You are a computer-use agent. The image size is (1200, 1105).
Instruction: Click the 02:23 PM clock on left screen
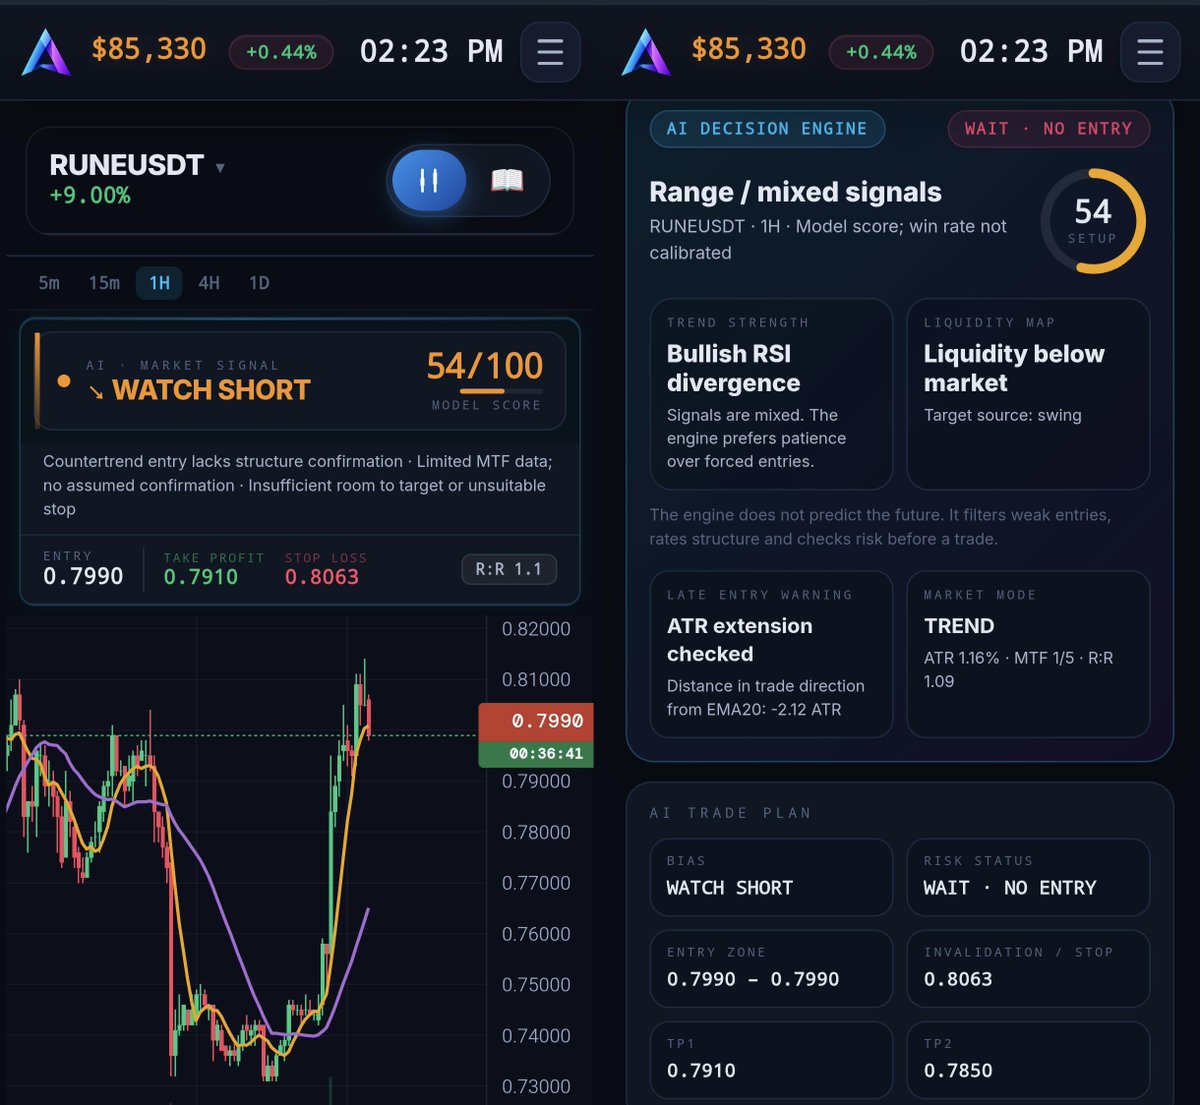pyautogui.click(x=431, y=51)
